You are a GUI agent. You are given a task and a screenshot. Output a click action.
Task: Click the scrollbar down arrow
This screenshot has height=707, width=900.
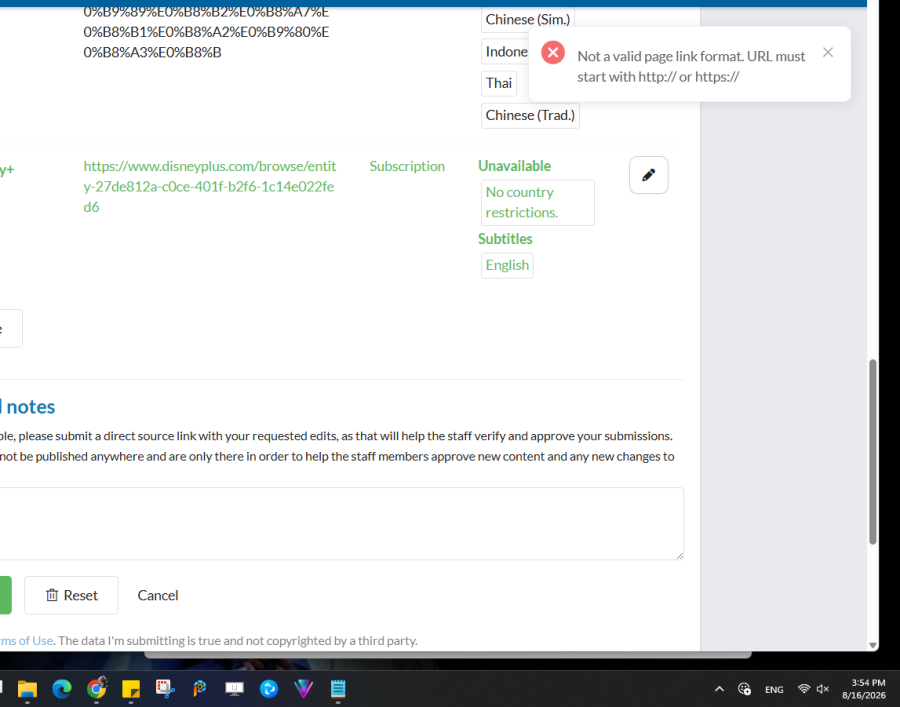pos(873,645)
